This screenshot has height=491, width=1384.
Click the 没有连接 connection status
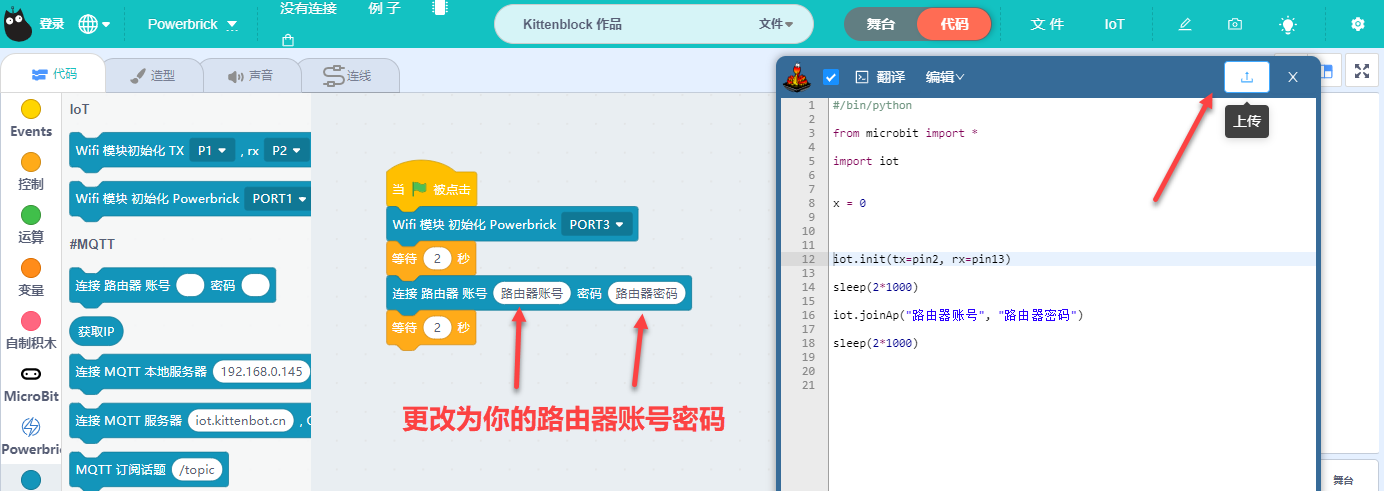308,8
